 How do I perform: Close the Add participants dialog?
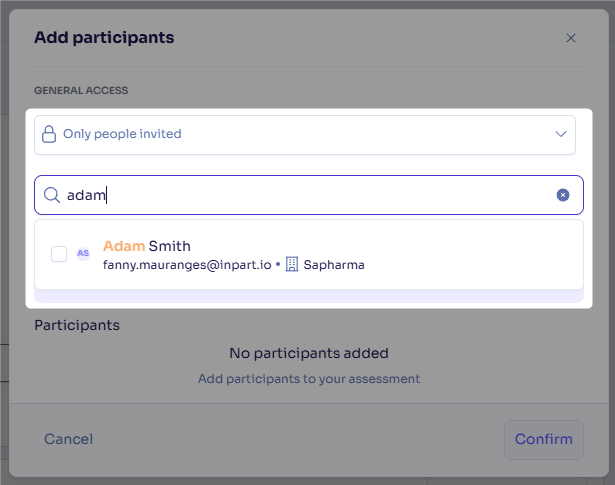(571, 38)
